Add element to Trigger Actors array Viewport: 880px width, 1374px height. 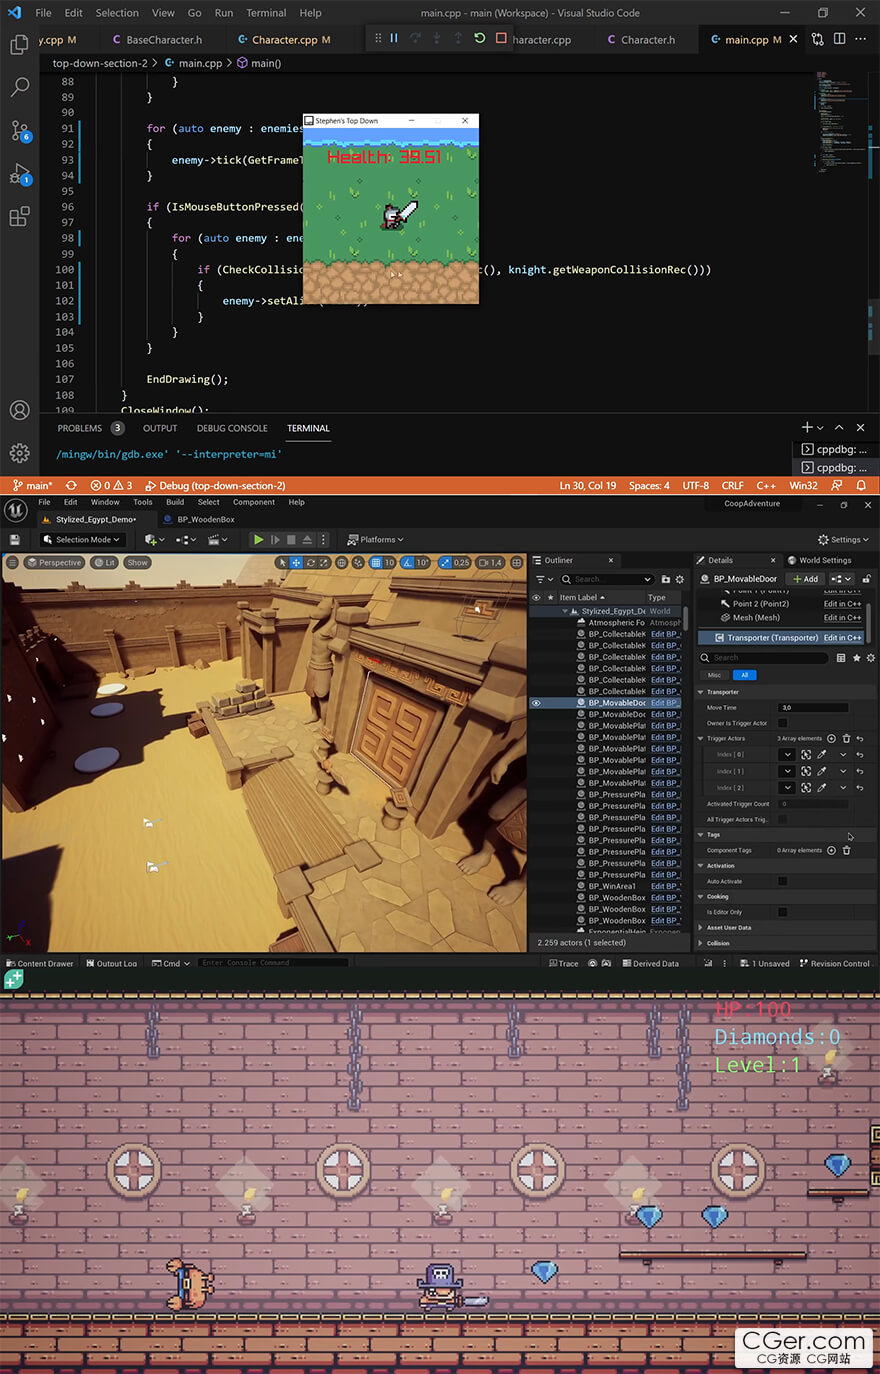click(x=831, y=738)
